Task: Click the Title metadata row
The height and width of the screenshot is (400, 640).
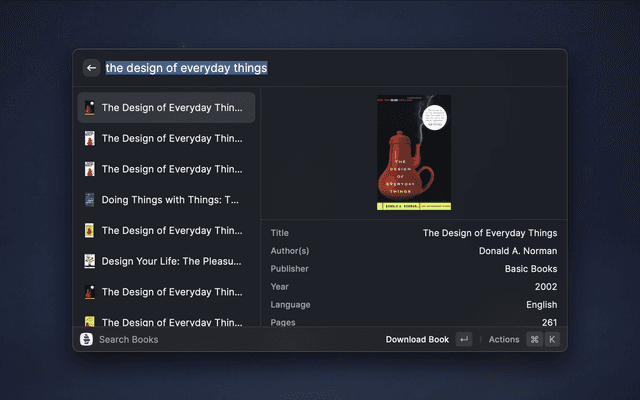Action: (413, 233)
